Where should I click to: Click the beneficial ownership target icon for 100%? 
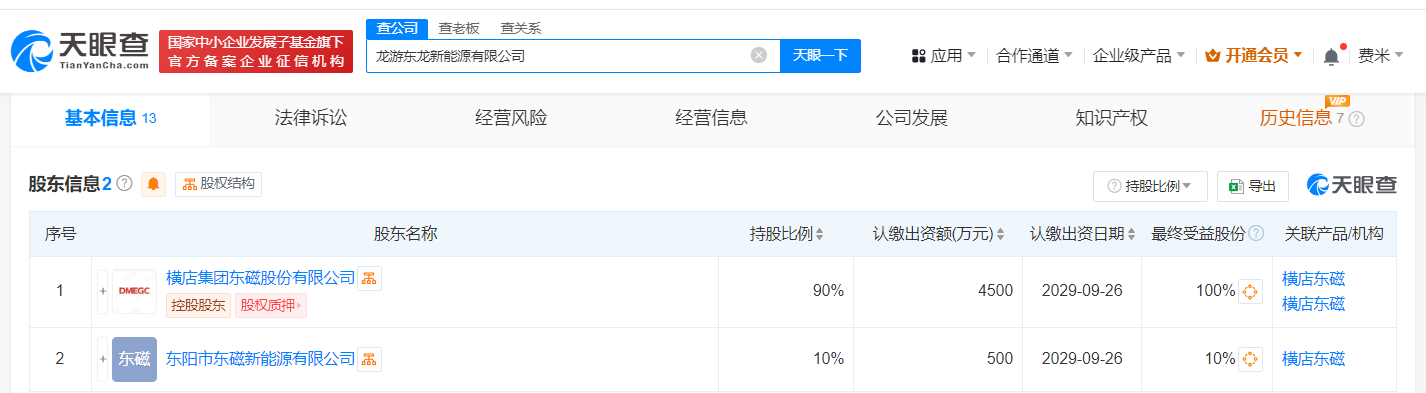pyautogui.click(x=1250, y=292)
